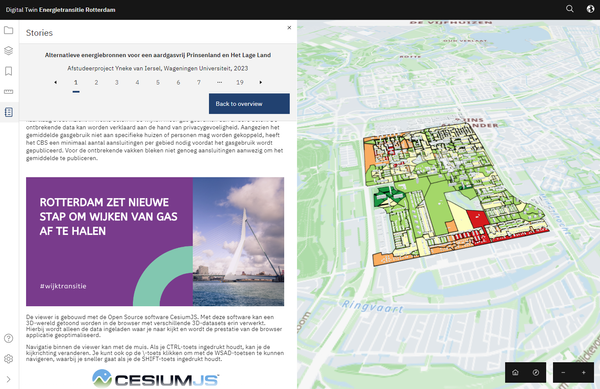
Task: Zoom out the map with minus
Action: click(563, 372)
